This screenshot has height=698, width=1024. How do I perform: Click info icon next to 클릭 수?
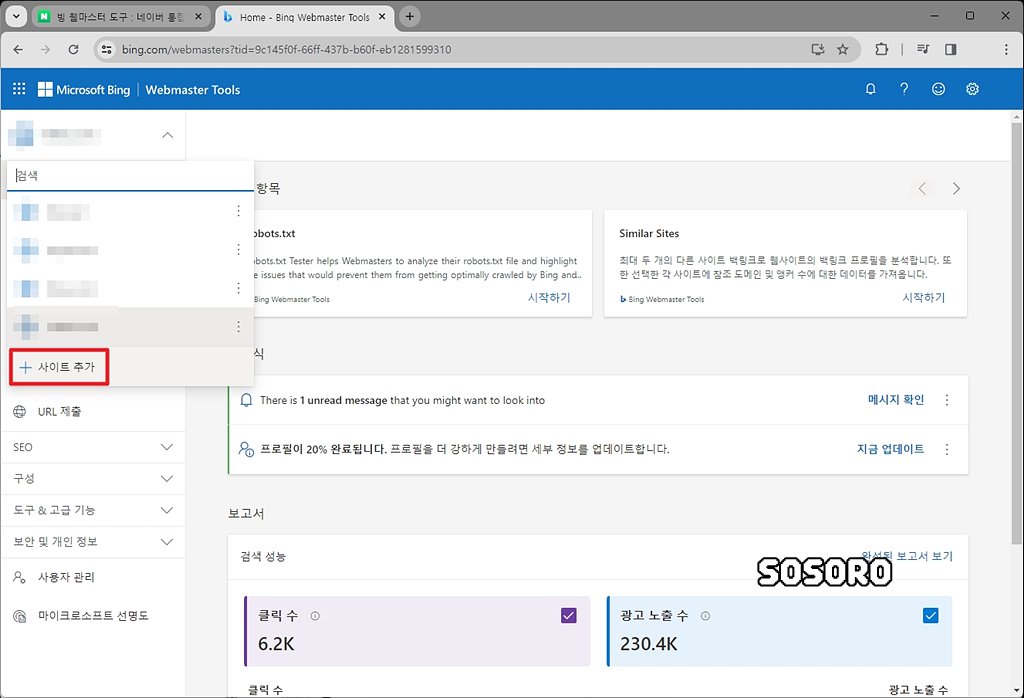tap(315, 616)
